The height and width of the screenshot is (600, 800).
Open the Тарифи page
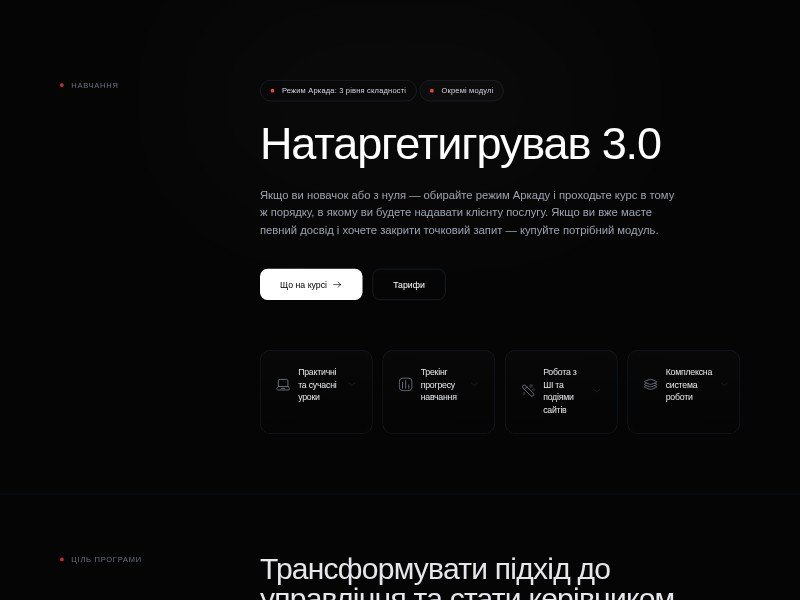pos(408,284)
